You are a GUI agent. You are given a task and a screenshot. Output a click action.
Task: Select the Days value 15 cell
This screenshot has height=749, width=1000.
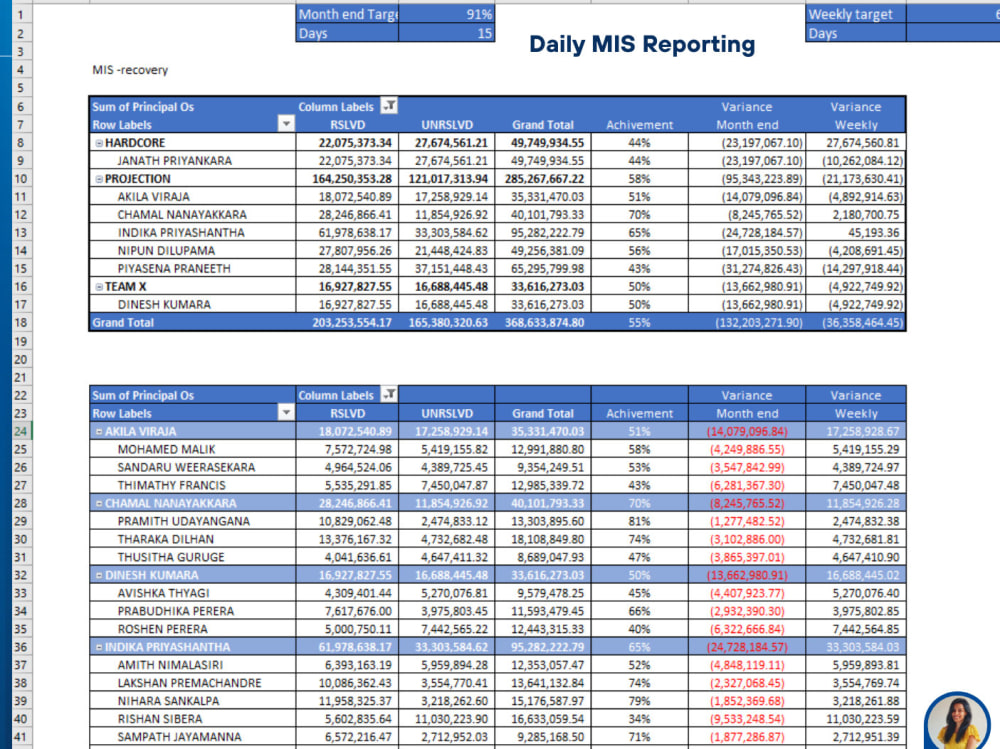tap(446, 33)
